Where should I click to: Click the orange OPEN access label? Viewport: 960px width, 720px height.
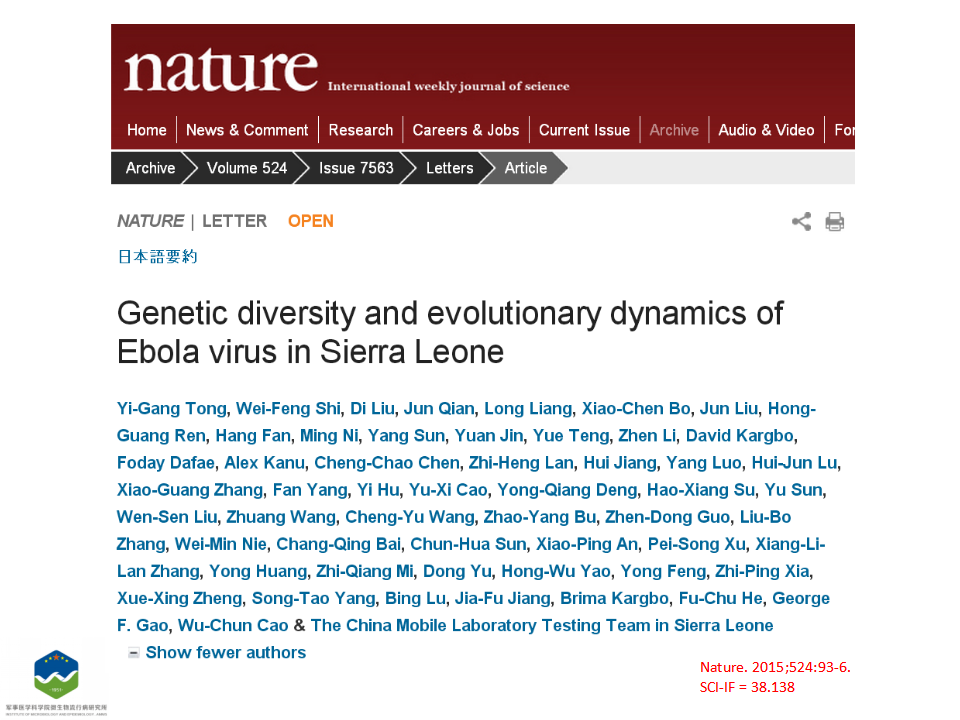pyautogui.click(x=310, y=221)
